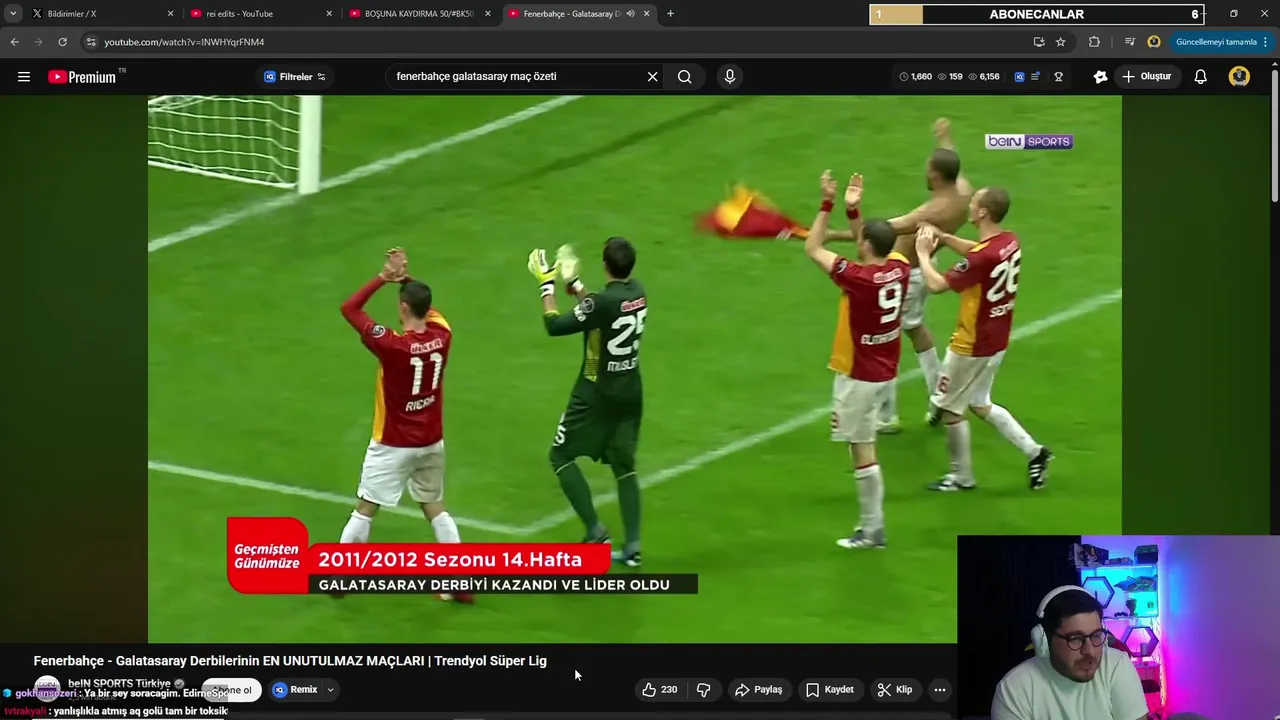Like the video with 230 likes
Viewport: 1280px width, 720px height.
(x=659, y=689)
